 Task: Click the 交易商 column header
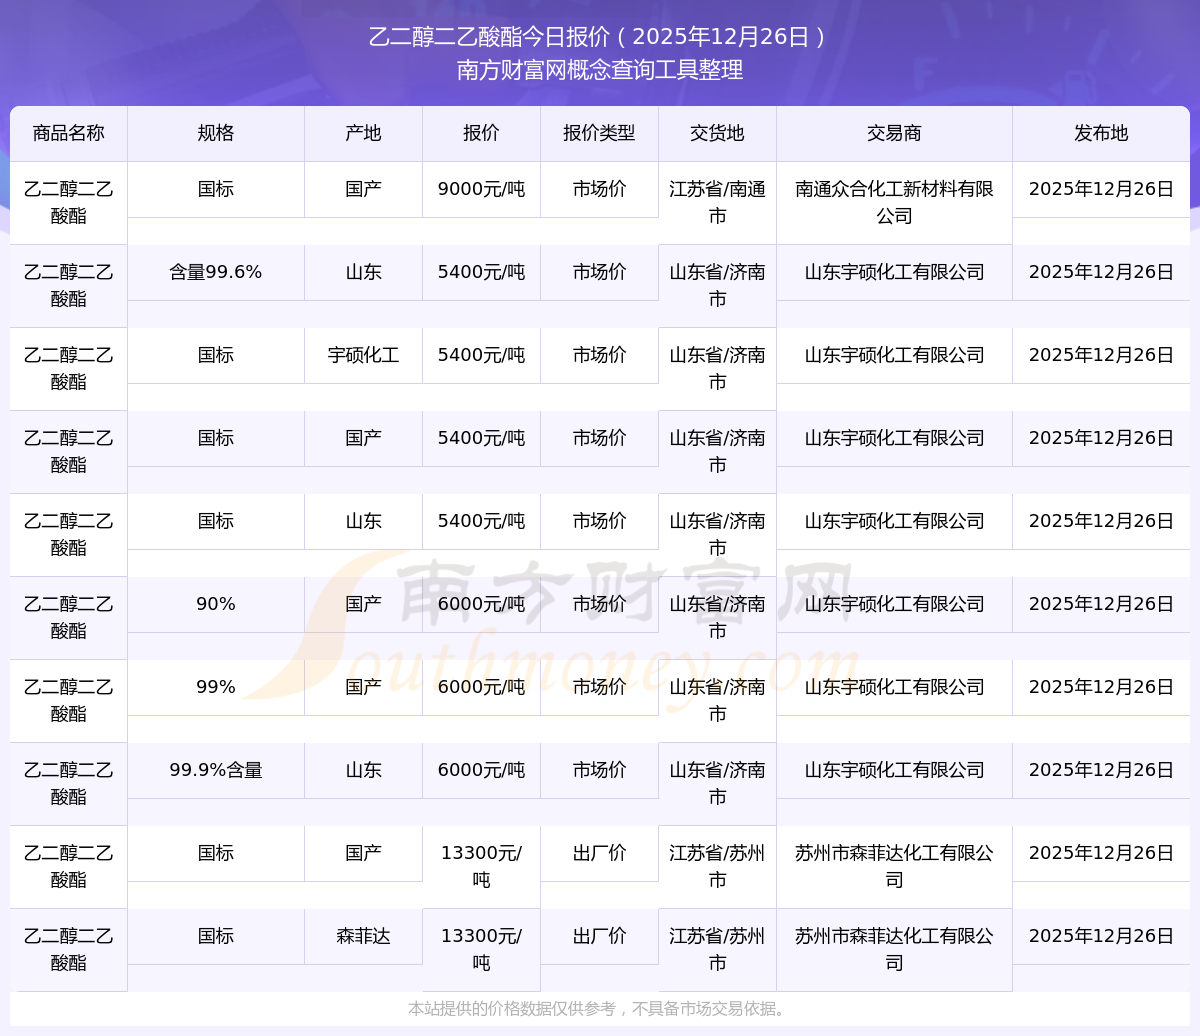[x=894, y=133]
